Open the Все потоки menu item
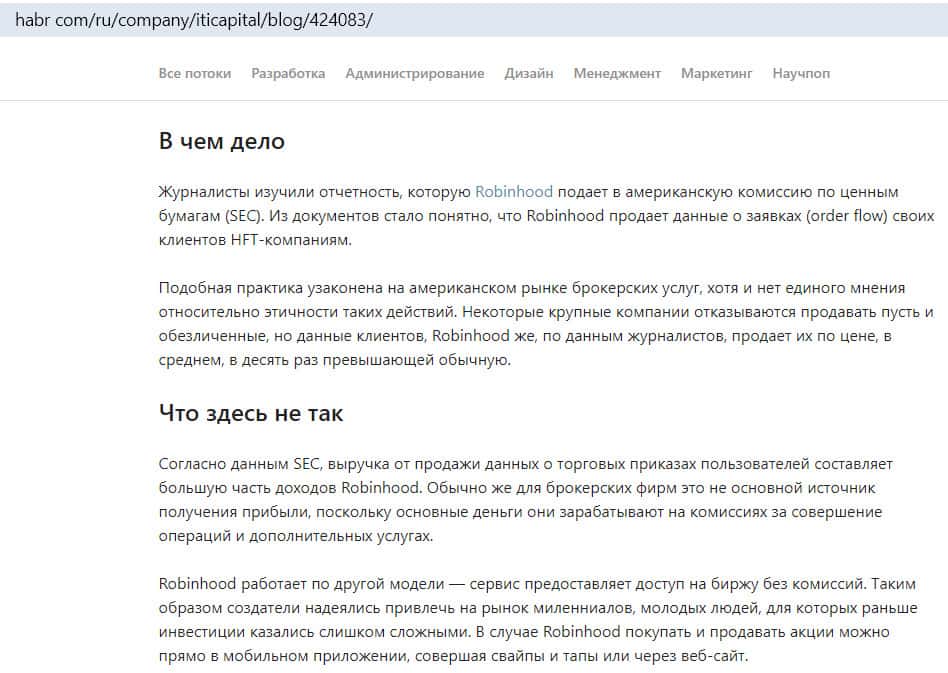Viewport: 948px width, 673px height. click(195, 73)
